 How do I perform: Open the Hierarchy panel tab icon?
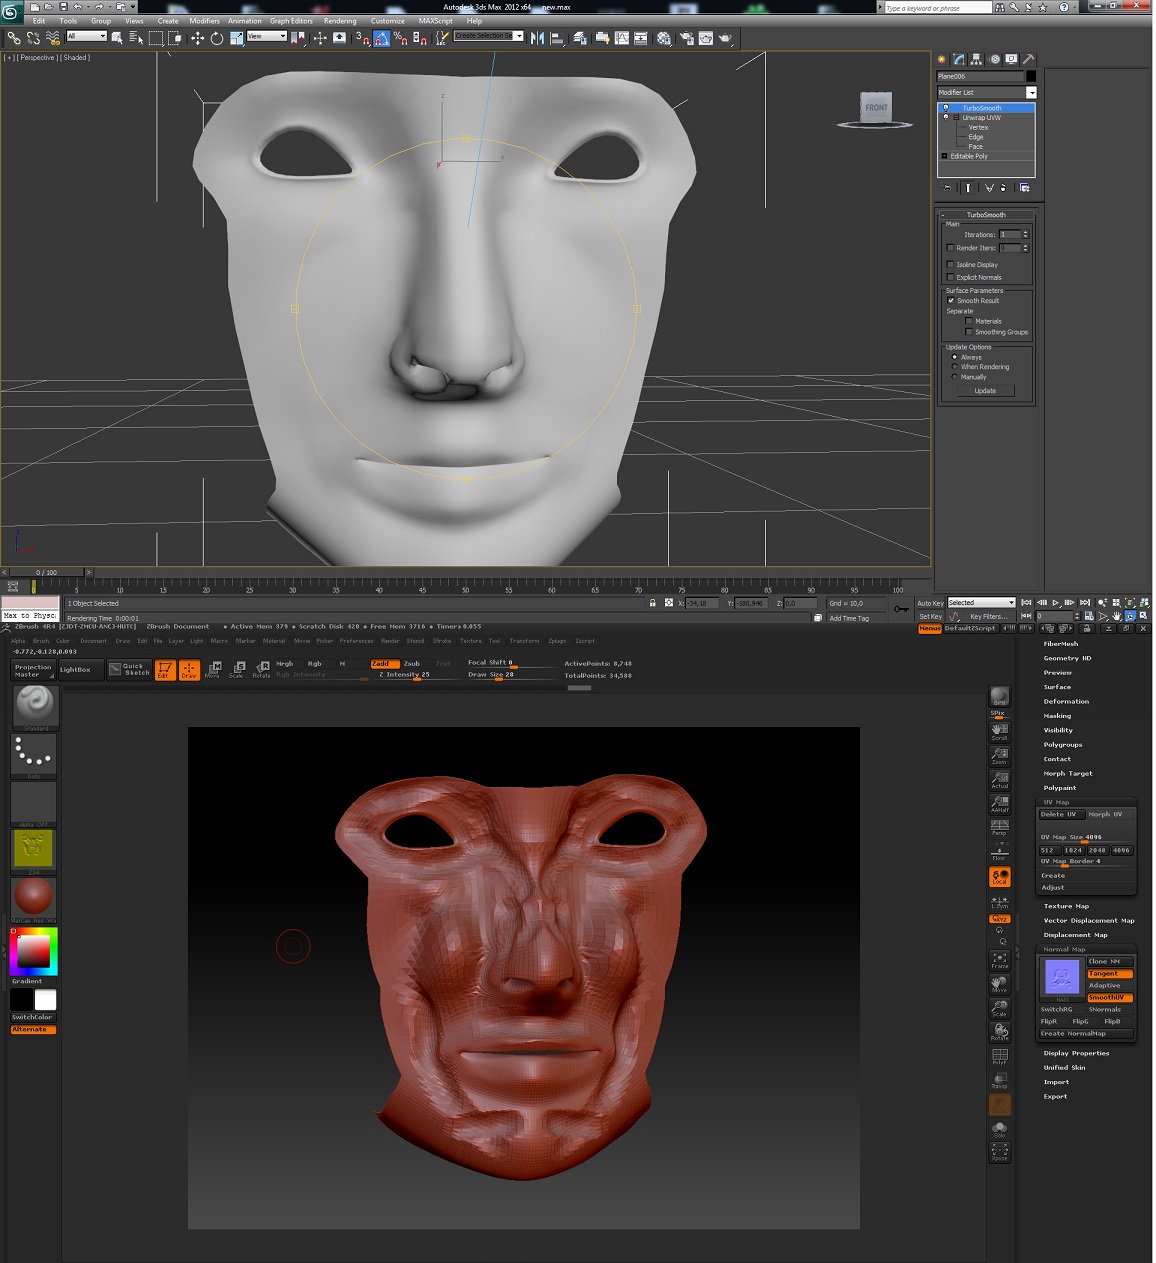click(x=976, y=60)
